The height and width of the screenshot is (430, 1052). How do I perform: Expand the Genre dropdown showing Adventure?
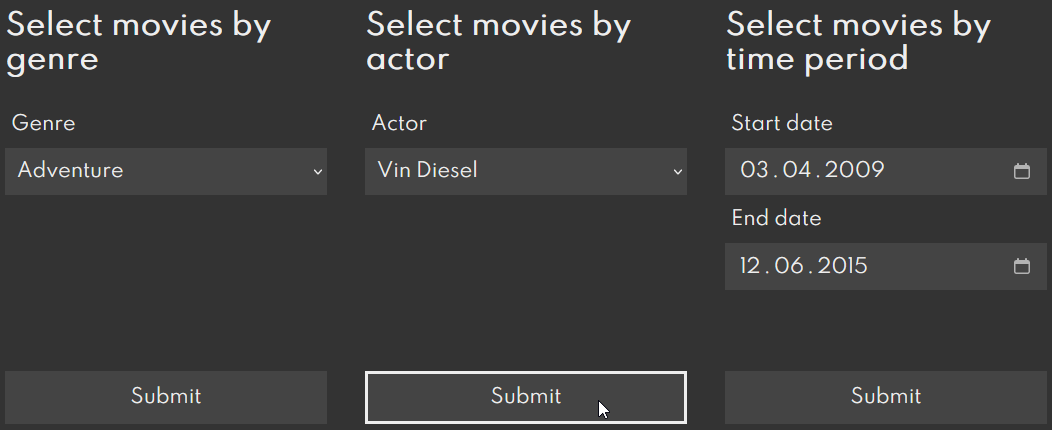tap(165, 171)
